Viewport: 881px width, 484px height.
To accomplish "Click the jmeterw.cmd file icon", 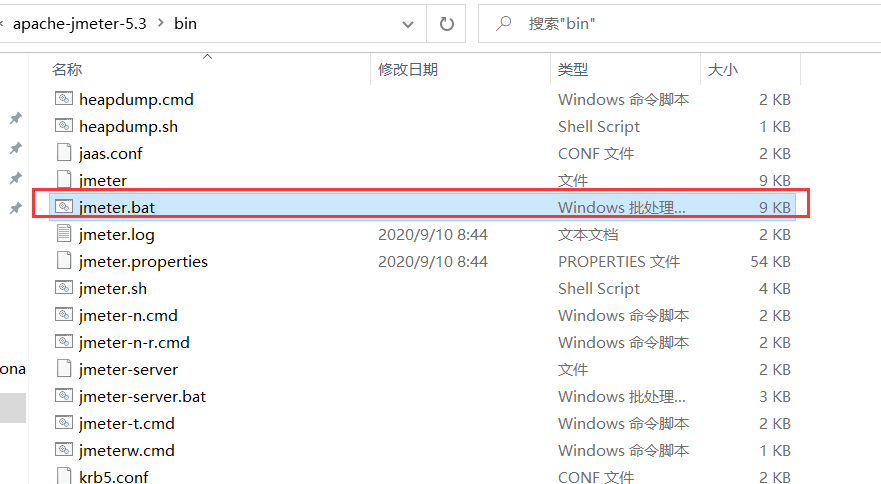I will point(64,450).
